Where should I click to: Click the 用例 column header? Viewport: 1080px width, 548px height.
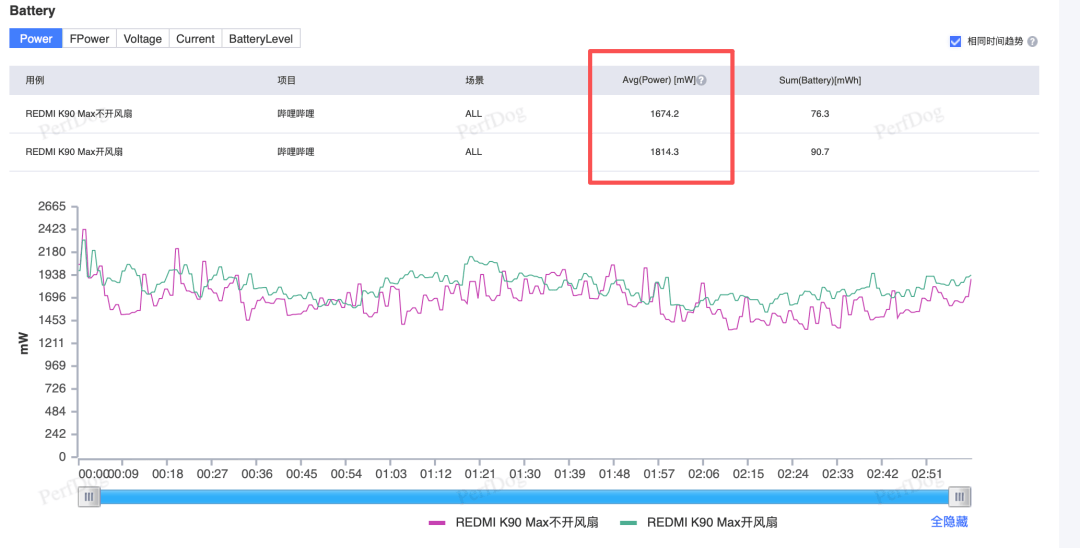coord(34,80)
